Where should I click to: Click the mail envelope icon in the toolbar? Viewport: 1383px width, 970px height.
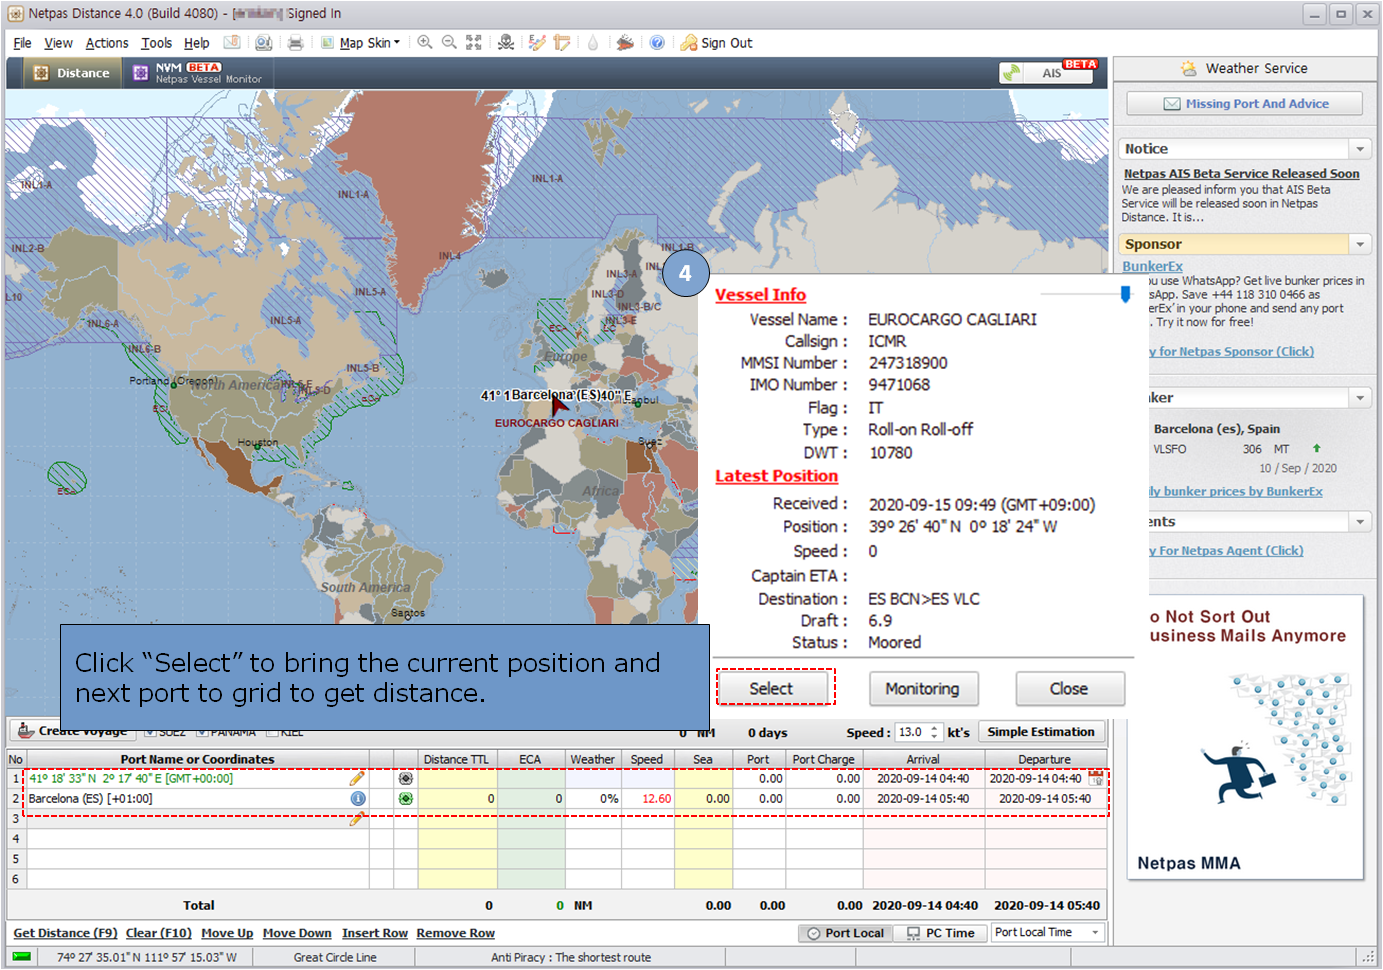pyautogui.click(x=231, y=43)
